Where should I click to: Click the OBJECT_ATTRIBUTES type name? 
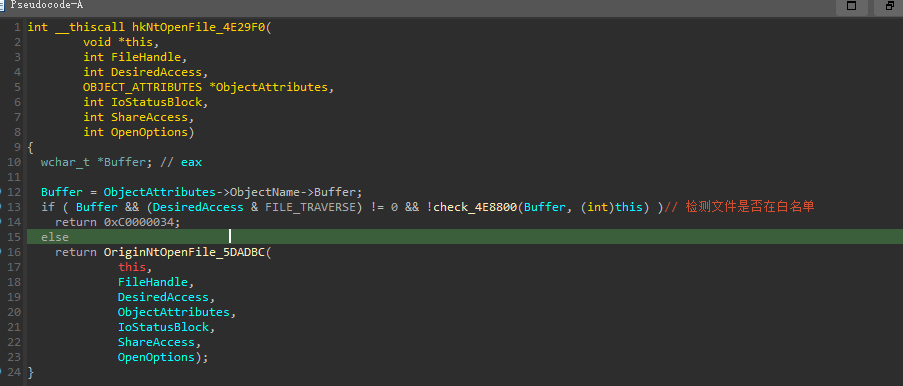(142, 87)
